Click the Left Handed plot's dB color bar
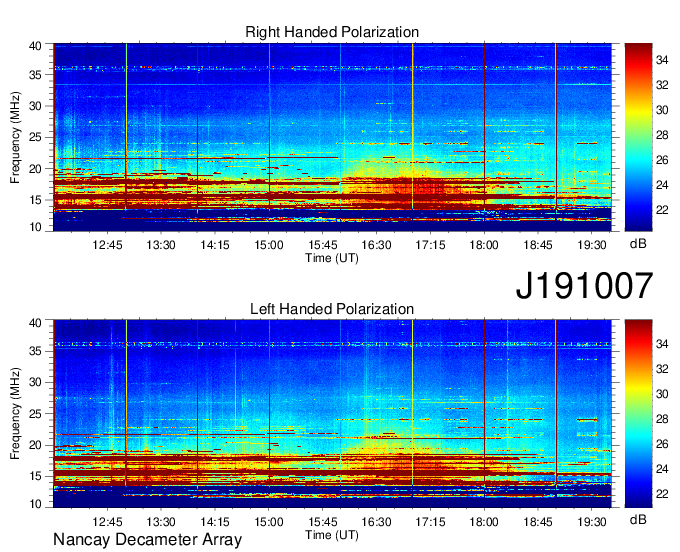Viewport: 680px width, 552px height. coord(638,414)
